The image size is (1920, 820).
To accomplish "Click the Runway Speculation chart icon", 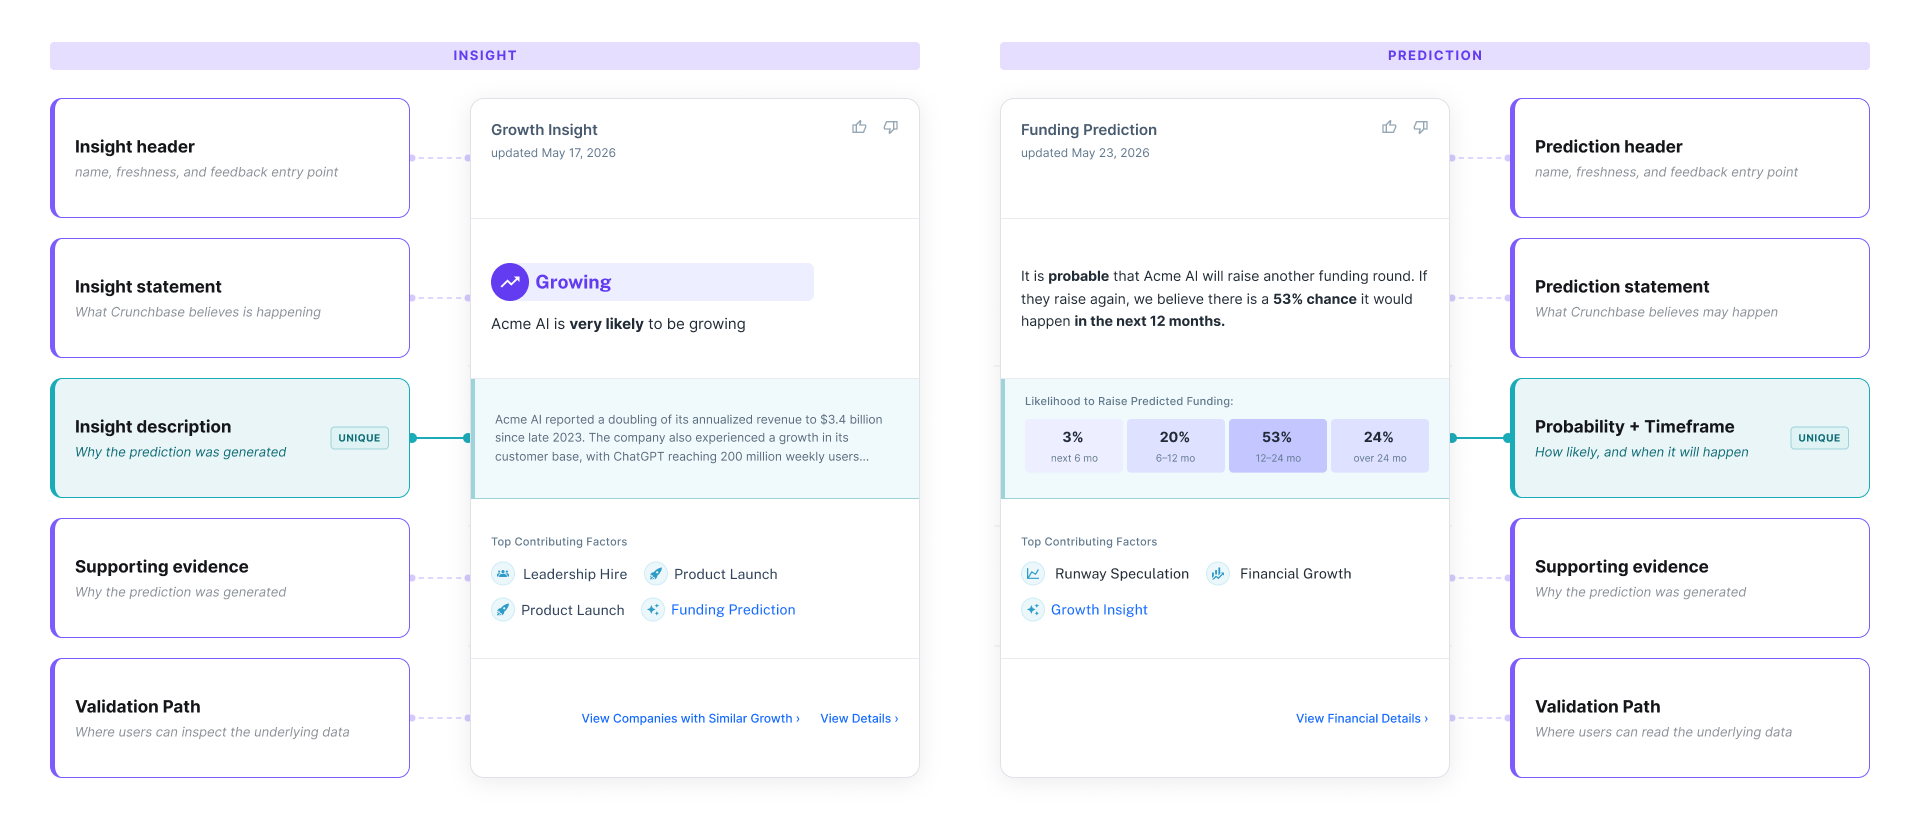I will (1033, 573).
